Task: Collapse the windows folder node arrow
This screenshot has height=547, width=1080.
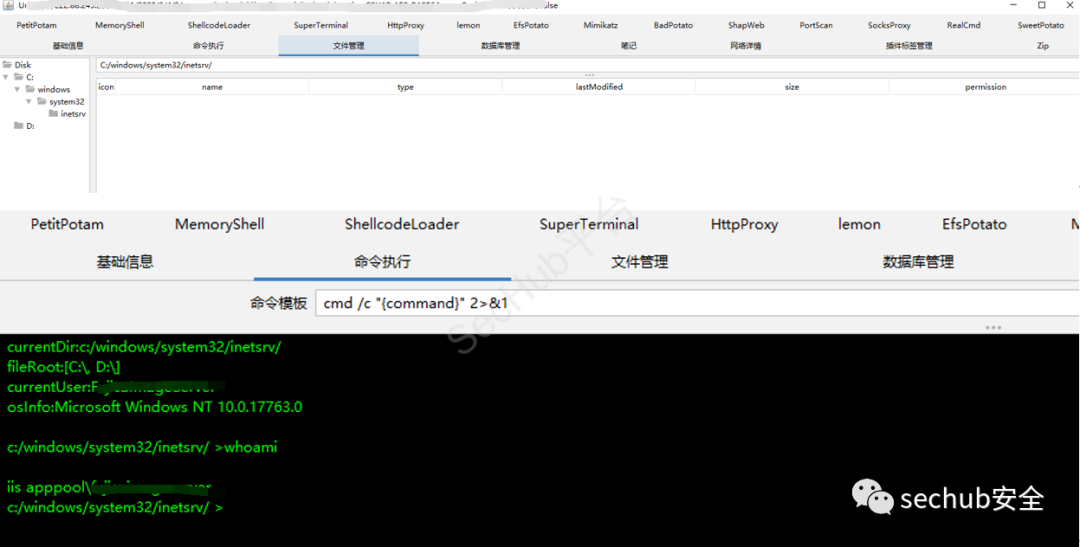Action: [x=17, y=89]
